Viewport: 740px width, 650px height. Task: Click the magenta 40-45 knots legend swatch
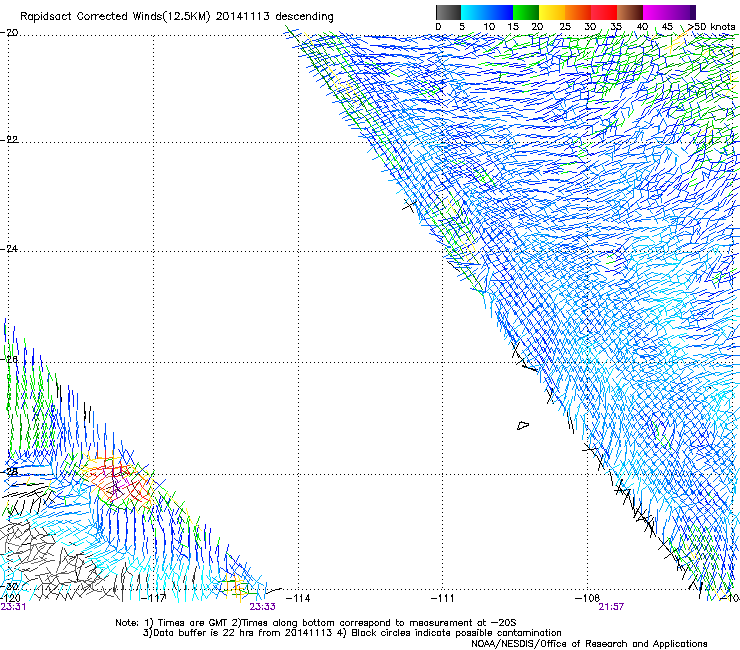(656, 12)
